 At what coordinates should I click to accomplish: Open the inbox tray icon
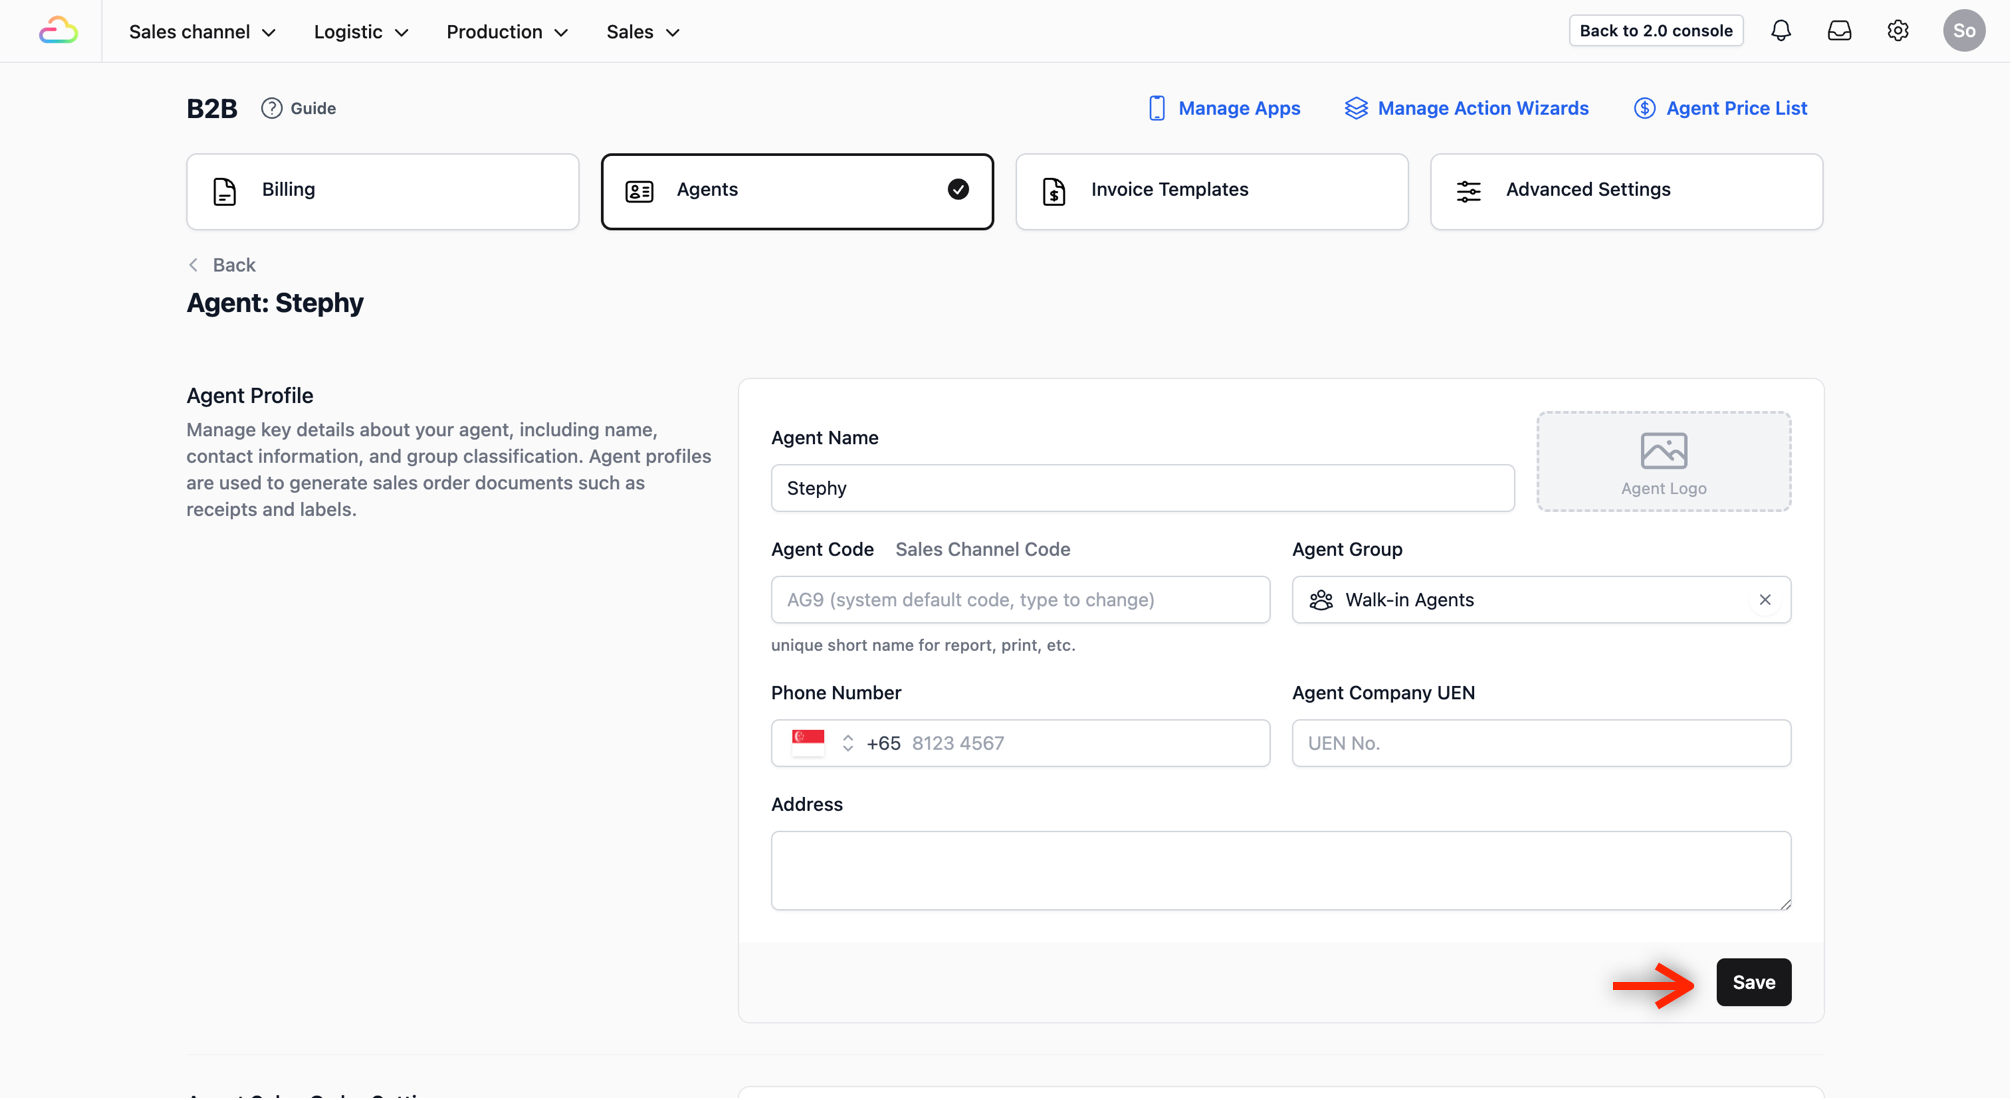[x=1839, y=31]
